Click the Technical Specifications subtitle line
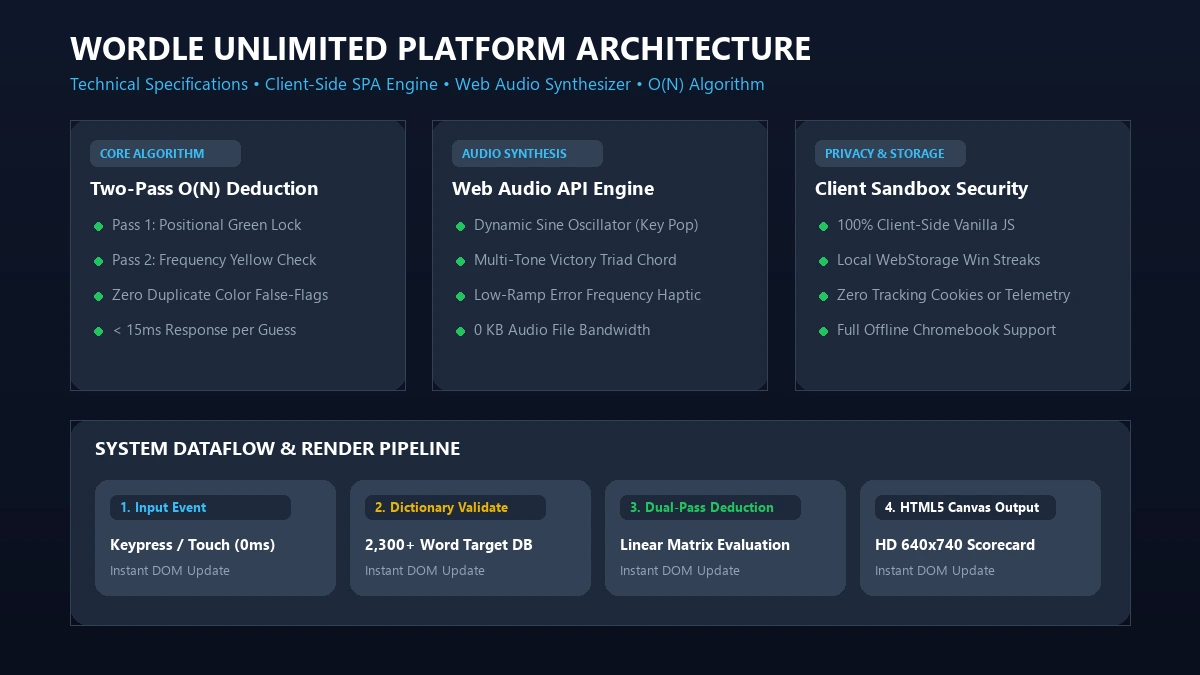 tap(417, 84)
